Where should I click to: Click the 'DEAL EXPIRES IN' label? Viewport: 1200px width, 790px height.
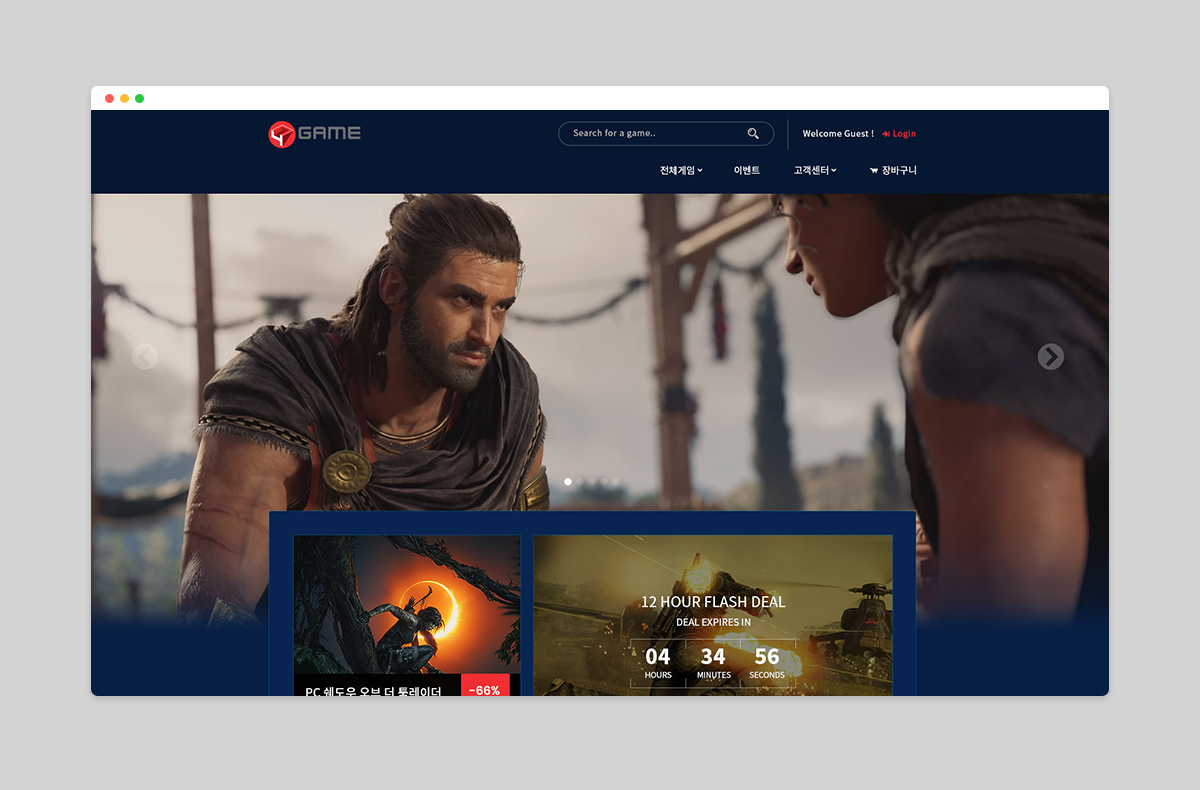(713, 622)
